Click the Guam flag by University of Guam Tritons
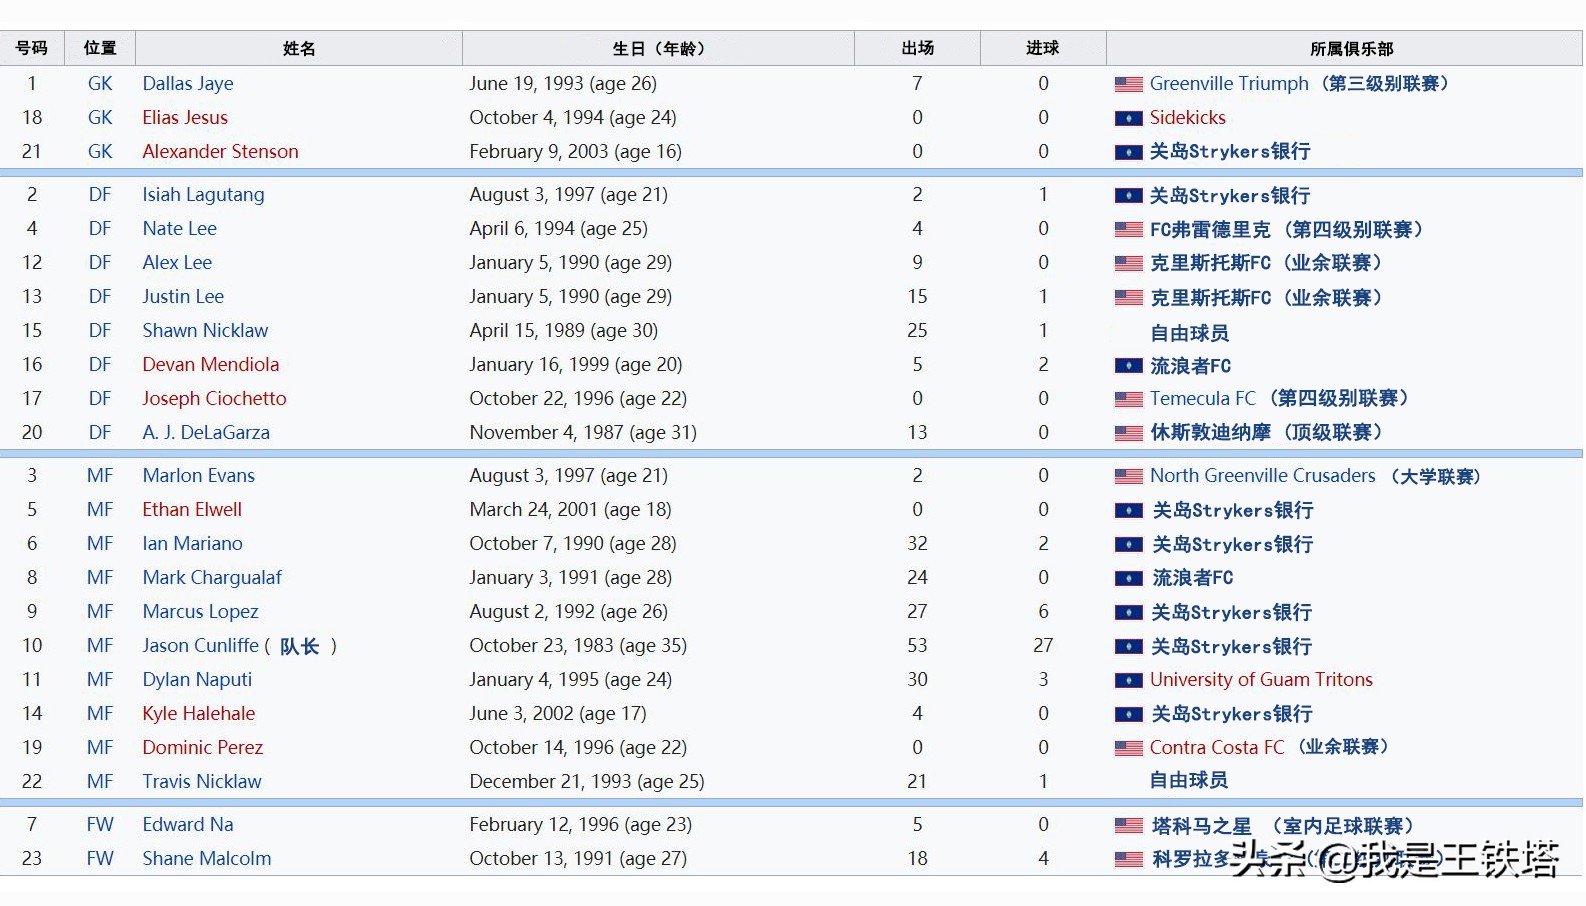 point(1128,681)
